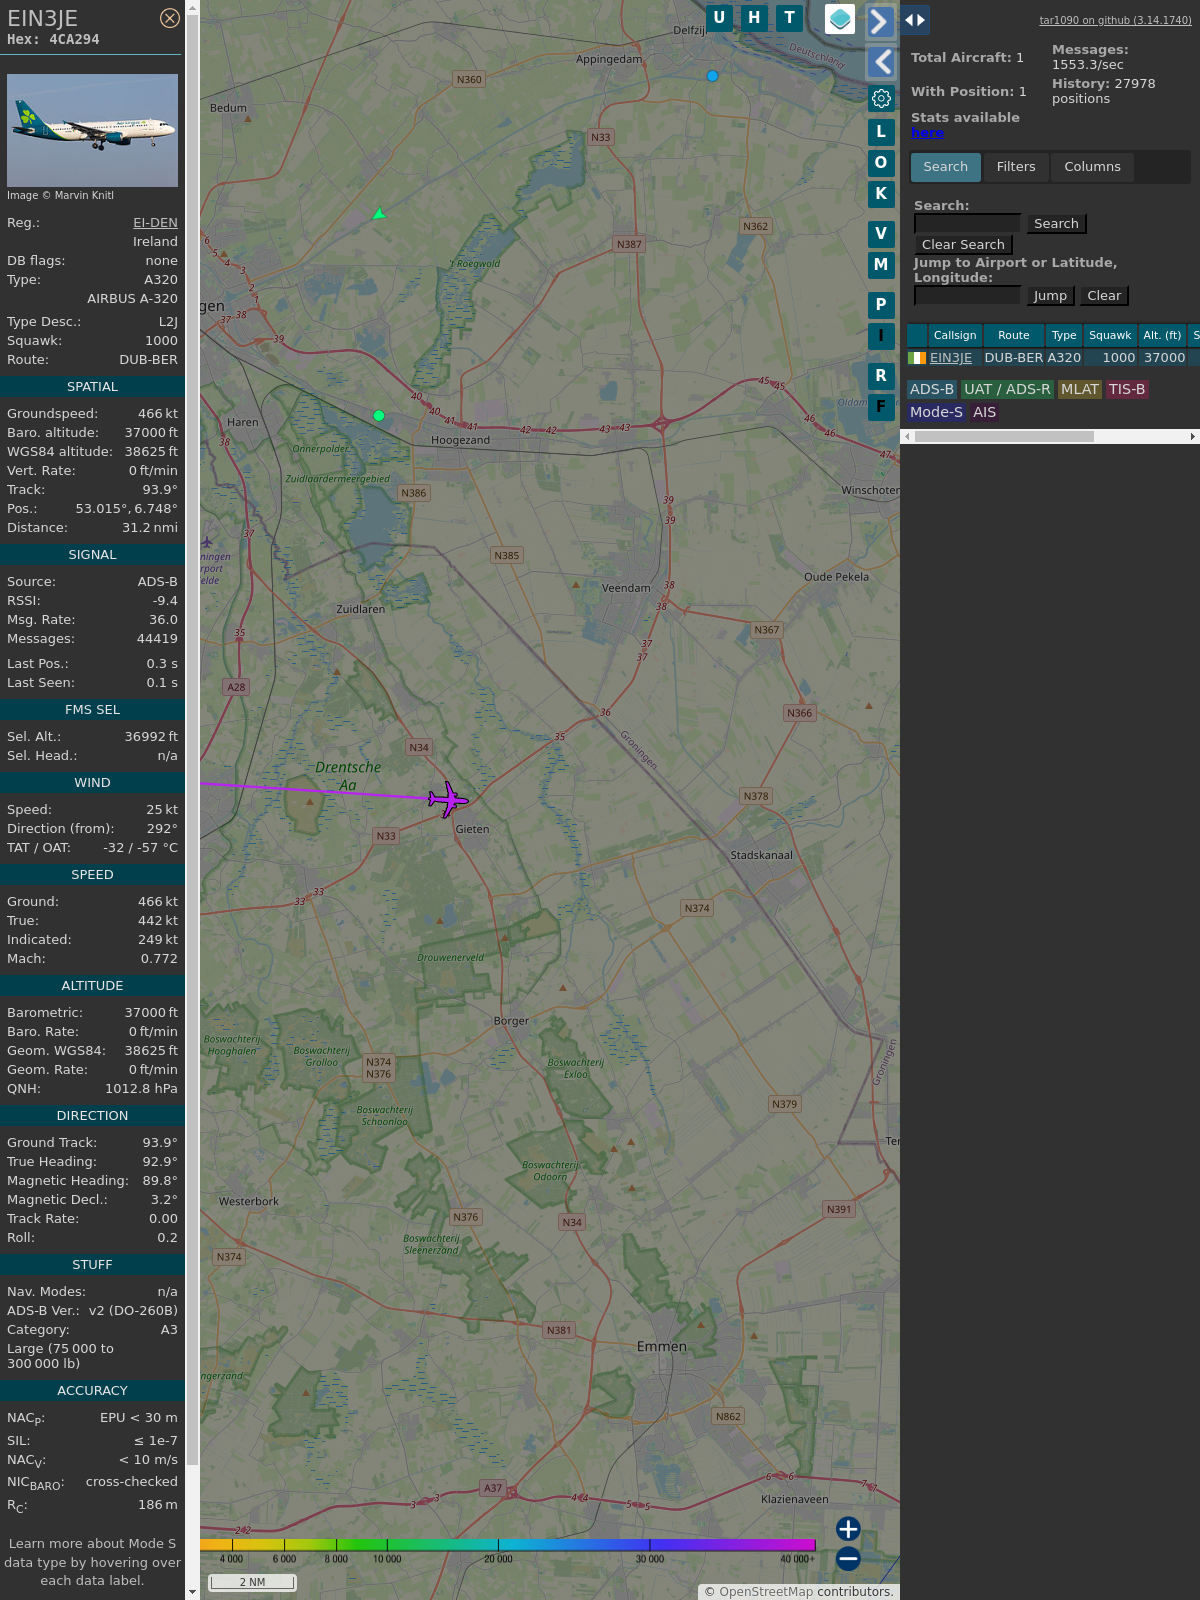Click the table scrollbar right arrow
The image size is (1200, 1600).
1193,437
